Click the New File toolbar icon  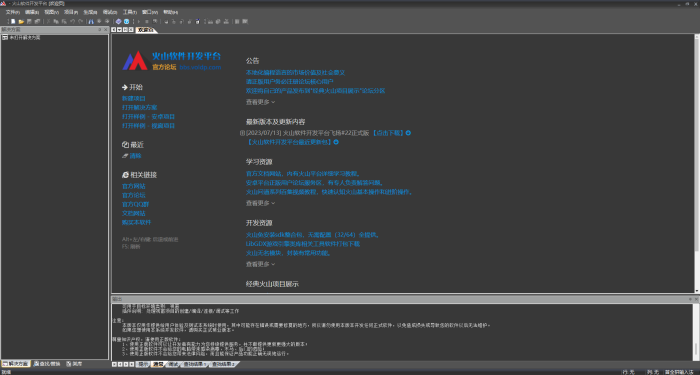click(x=13, y=21)
